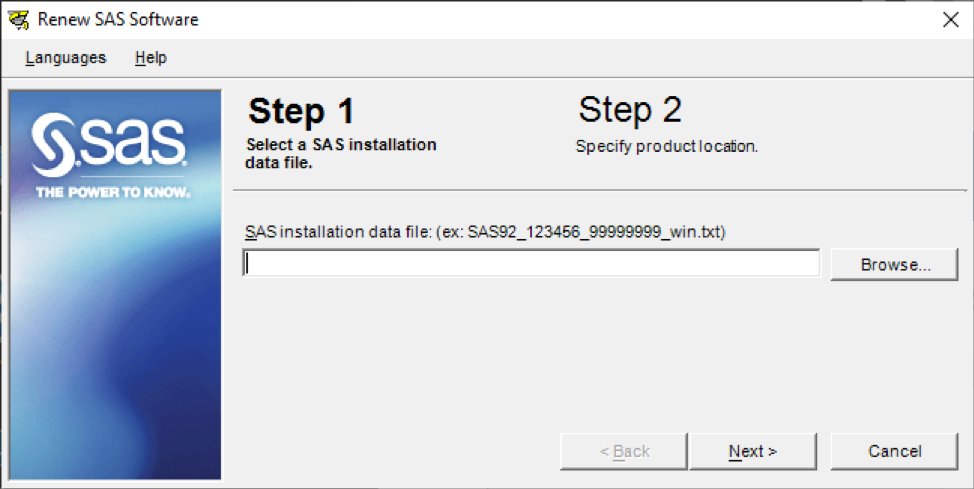Click the example filename SAS92_123456_99999999_win.txt text
Image resolution: width=974 pixels, height=489 pixels.
tap(594, 232)
